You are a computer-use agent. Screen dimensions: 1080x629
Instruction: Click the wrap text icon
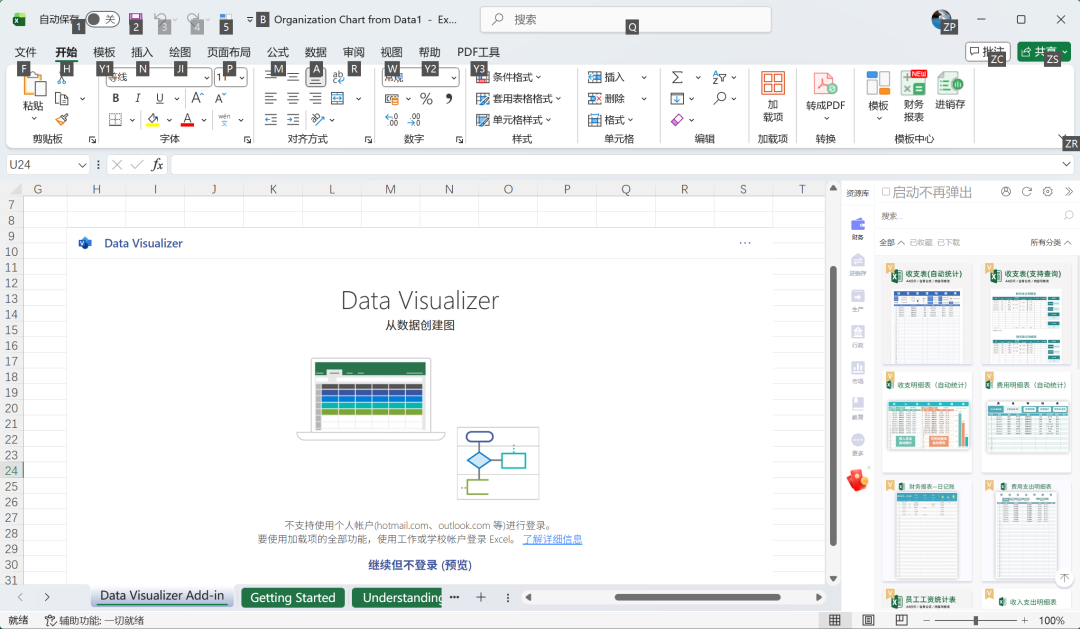[338, 77]
